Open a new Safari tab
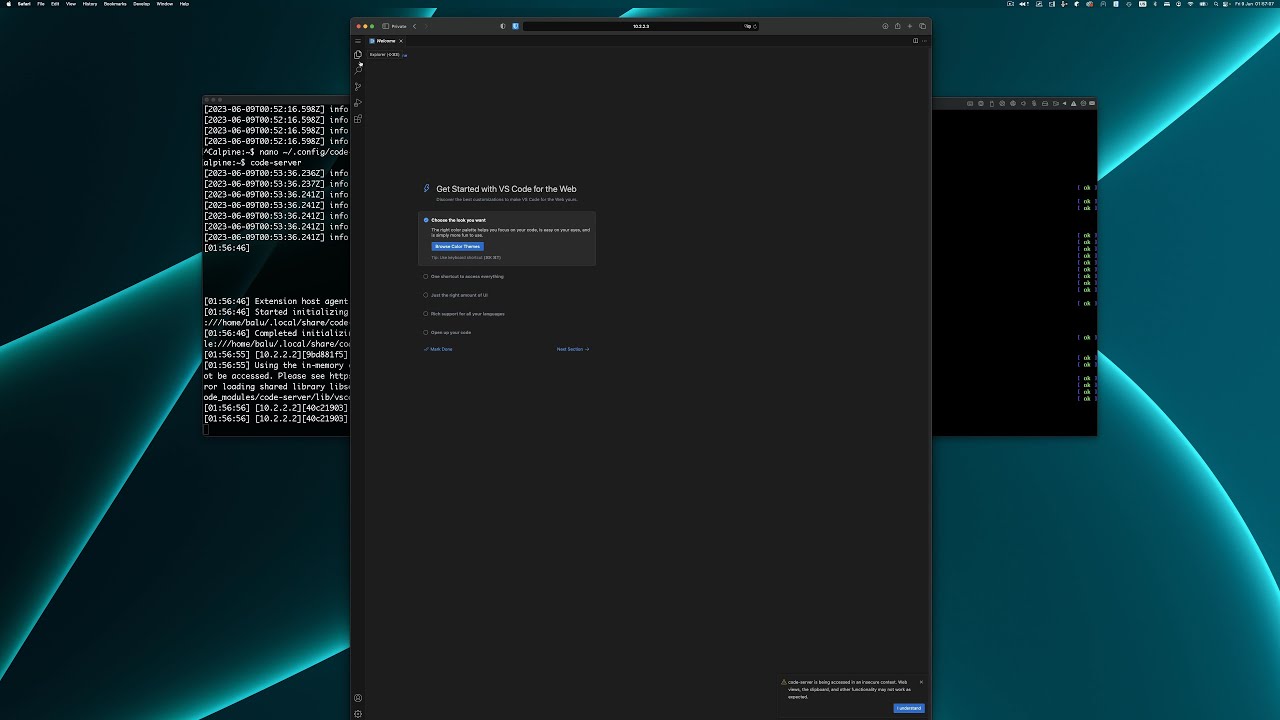The image size is (1280, 720). click(x=910, y=26)
